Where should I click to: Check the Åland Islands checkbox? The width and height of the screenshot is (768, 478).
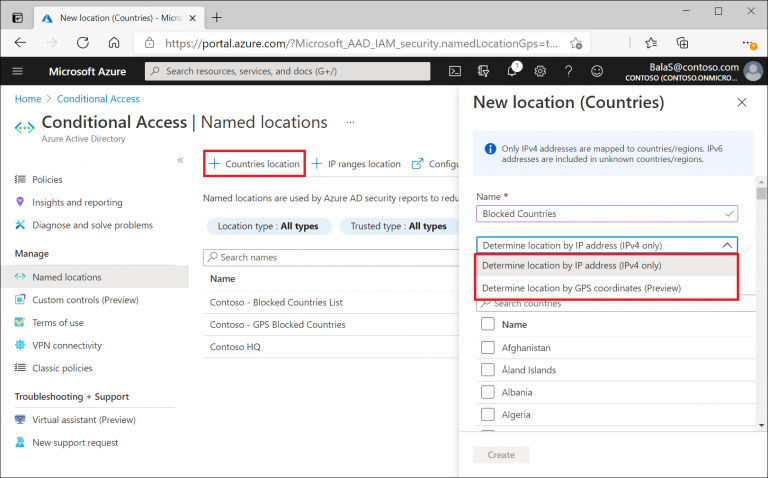point(488,370)
